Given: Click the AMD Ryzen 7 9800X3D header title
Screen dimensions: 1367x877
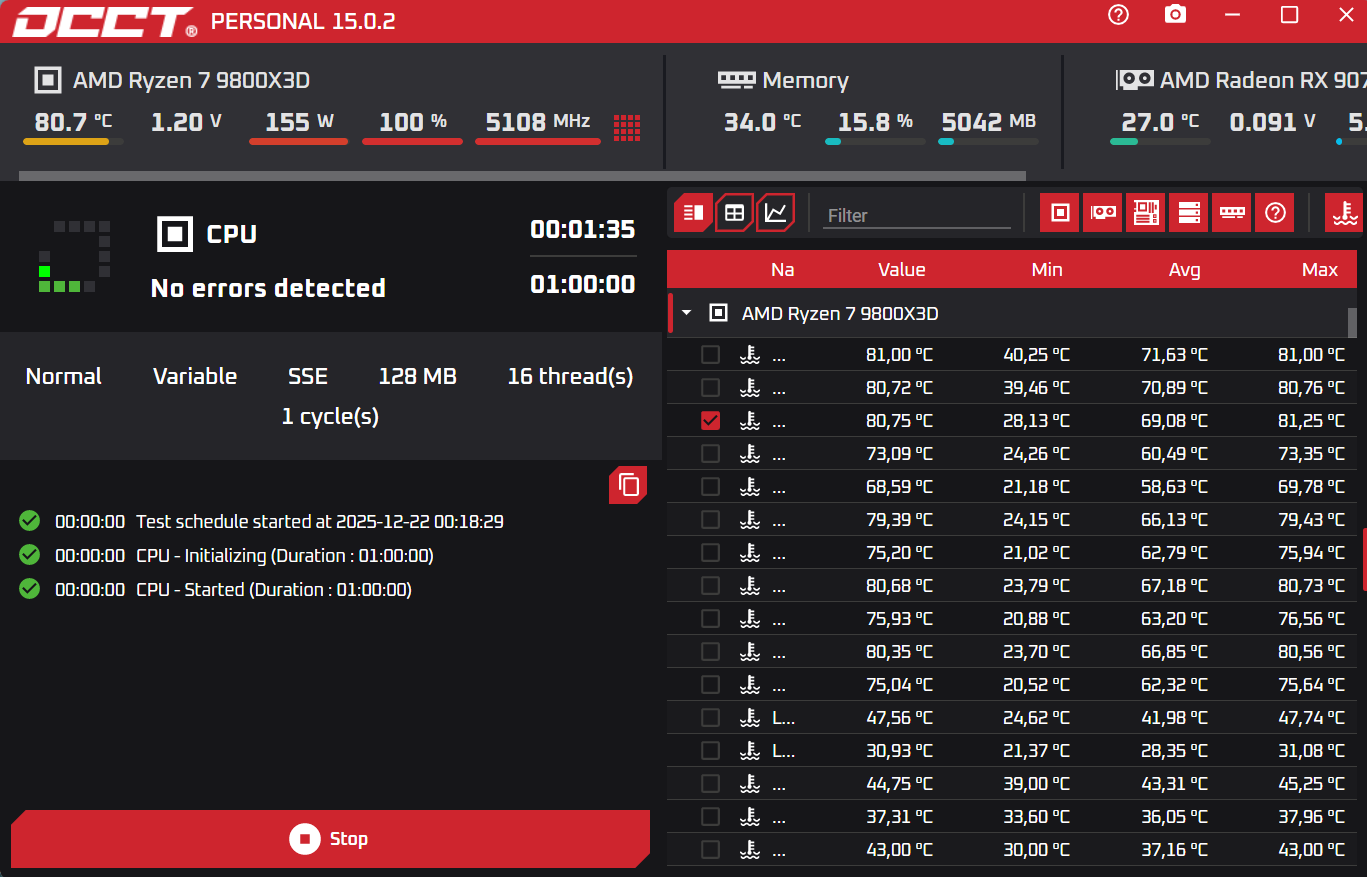Looking at the screenshot, I should 191,80.
